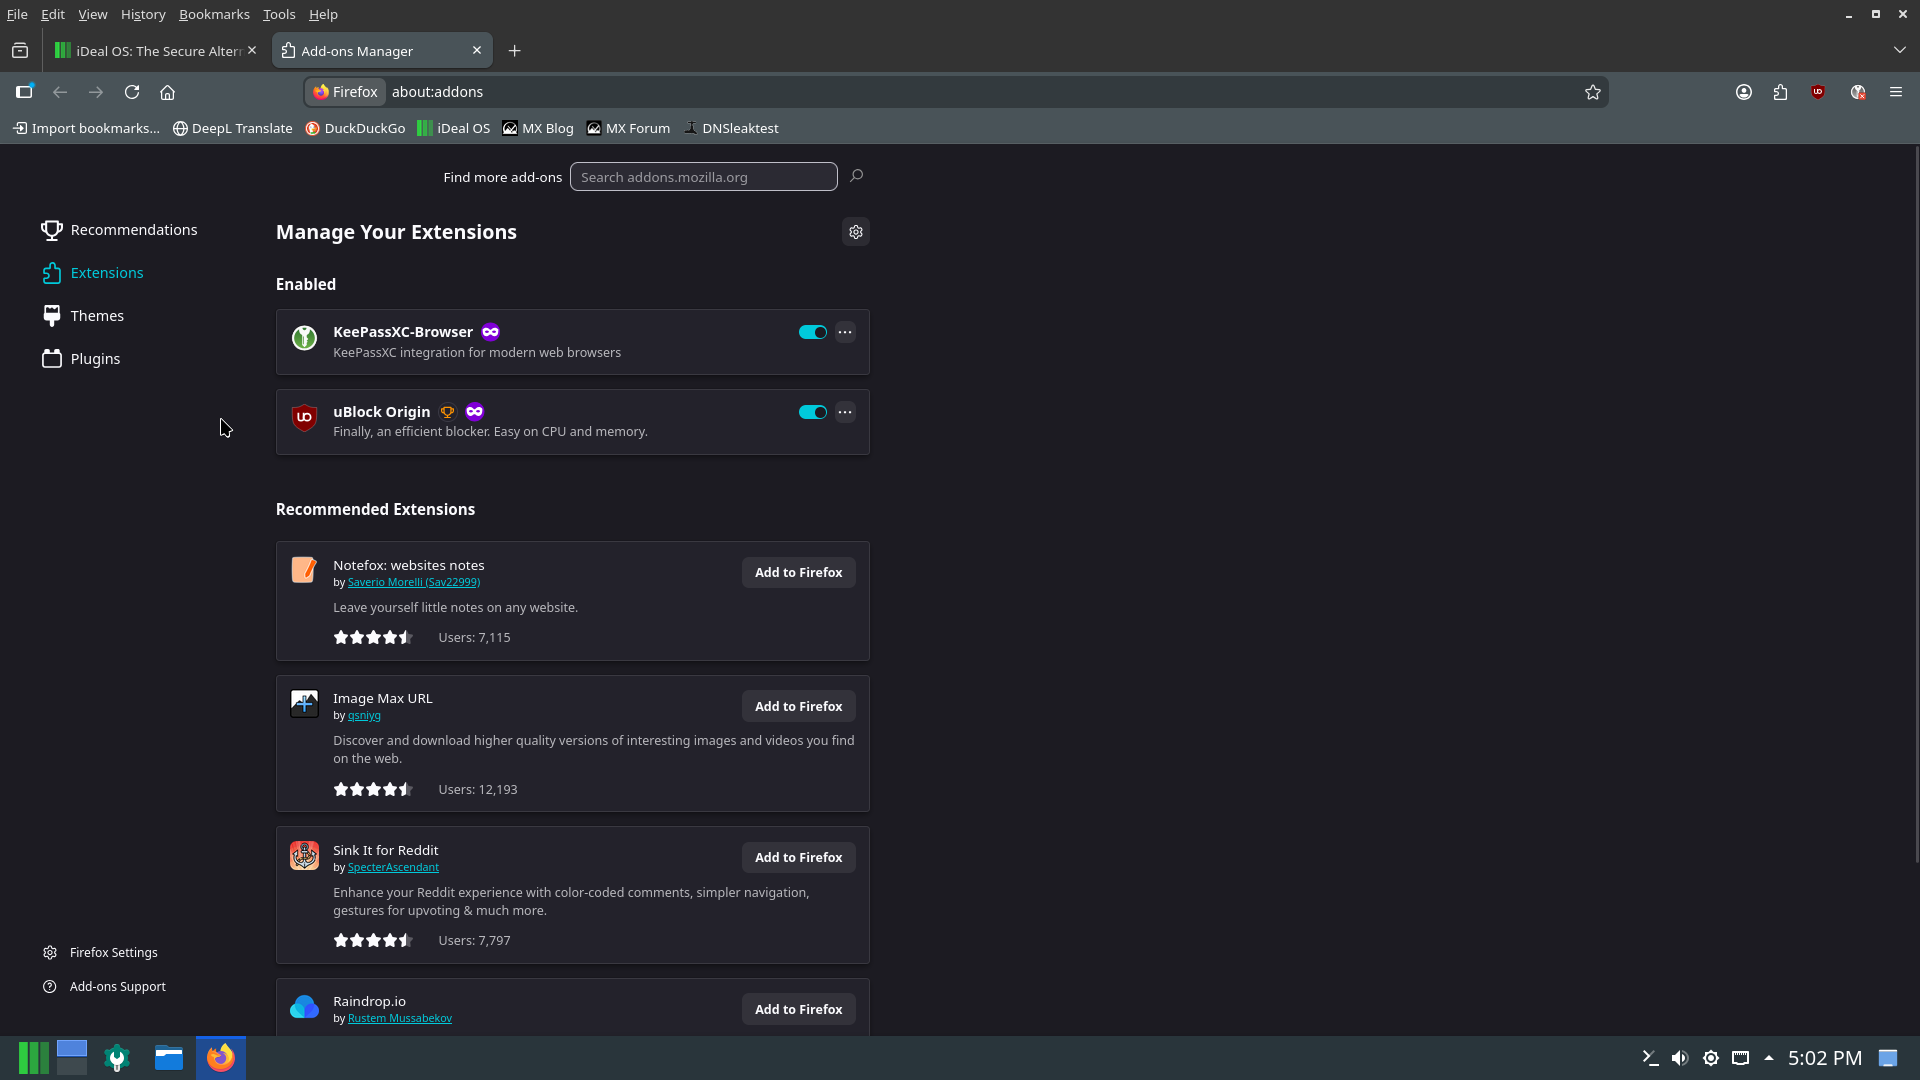Reload the current page
Image resolution: width=1920 pixels, height=1080 pixels.
coord(132,92)
